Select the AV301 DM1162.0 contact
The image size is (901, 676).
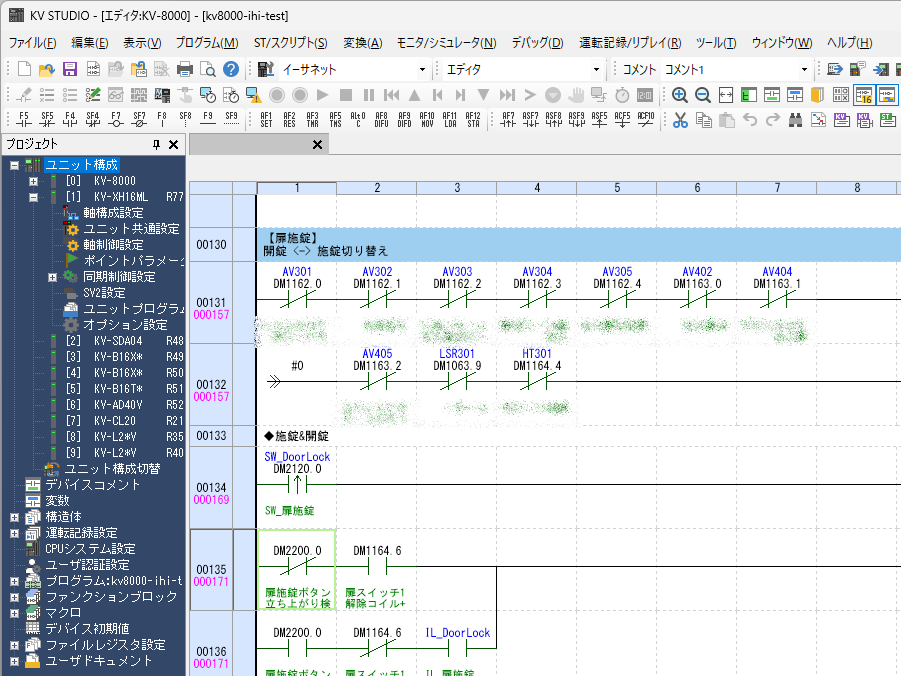click(x=297, y=299)
